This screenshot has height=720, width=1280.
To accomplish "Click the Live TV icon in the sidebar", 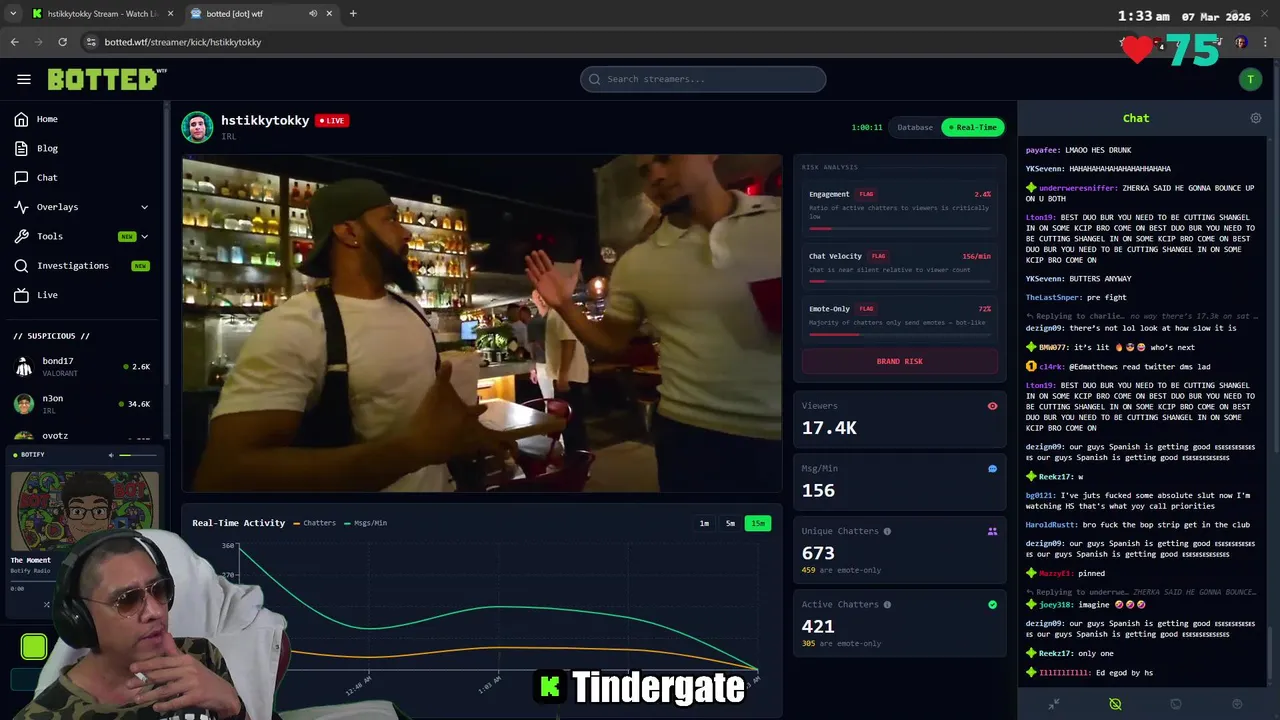I will point(21,295).
